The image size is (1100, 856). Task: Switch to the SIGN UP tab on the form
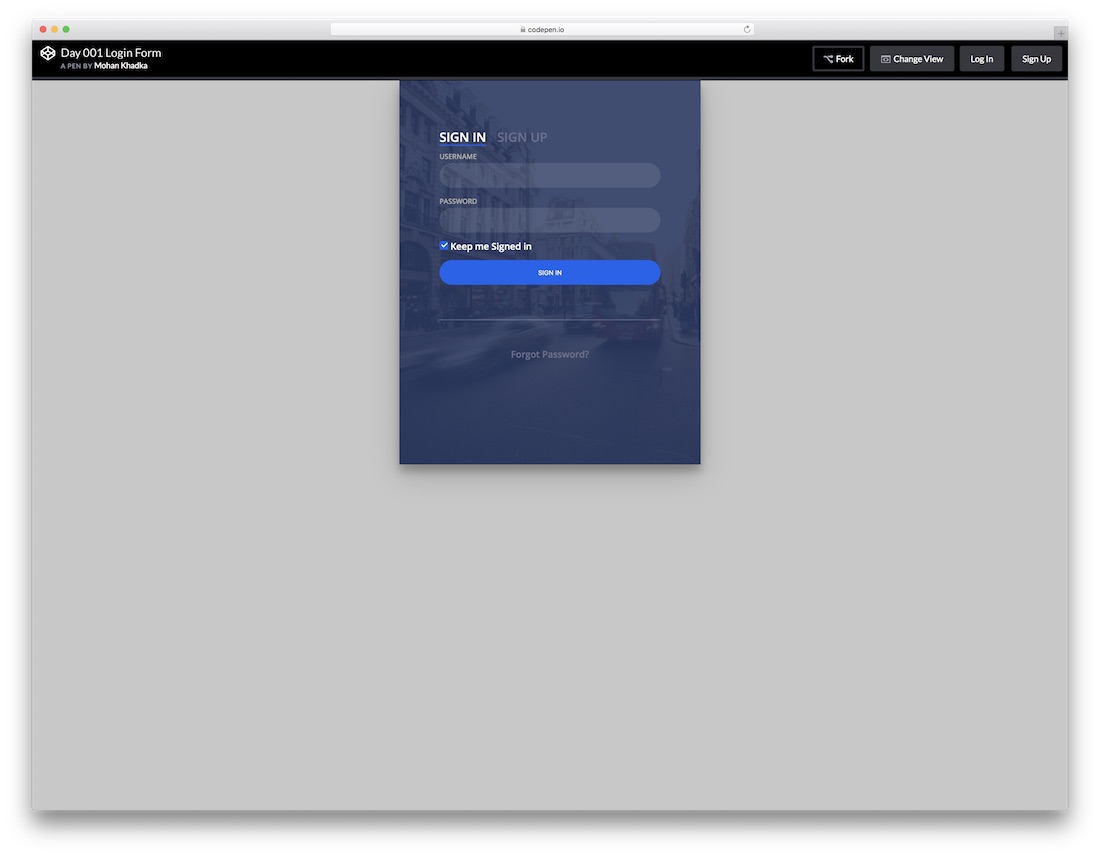tap(521, 137)
